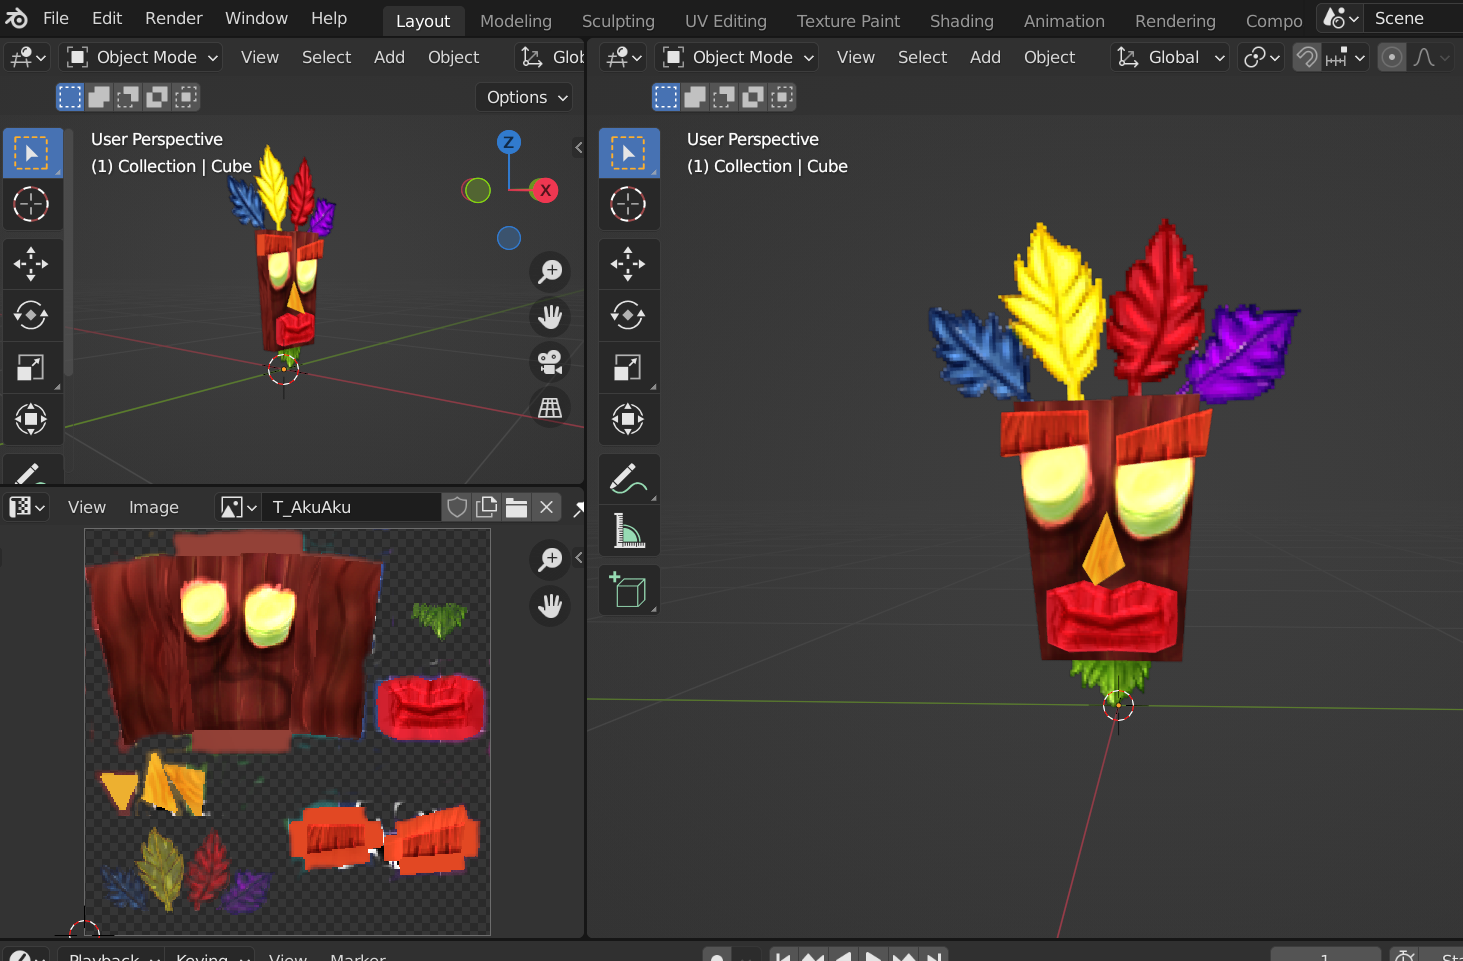Select the Cursor tool in left viewport
The height and width of the screenshot is (961, 1463).
pos(31,204)
